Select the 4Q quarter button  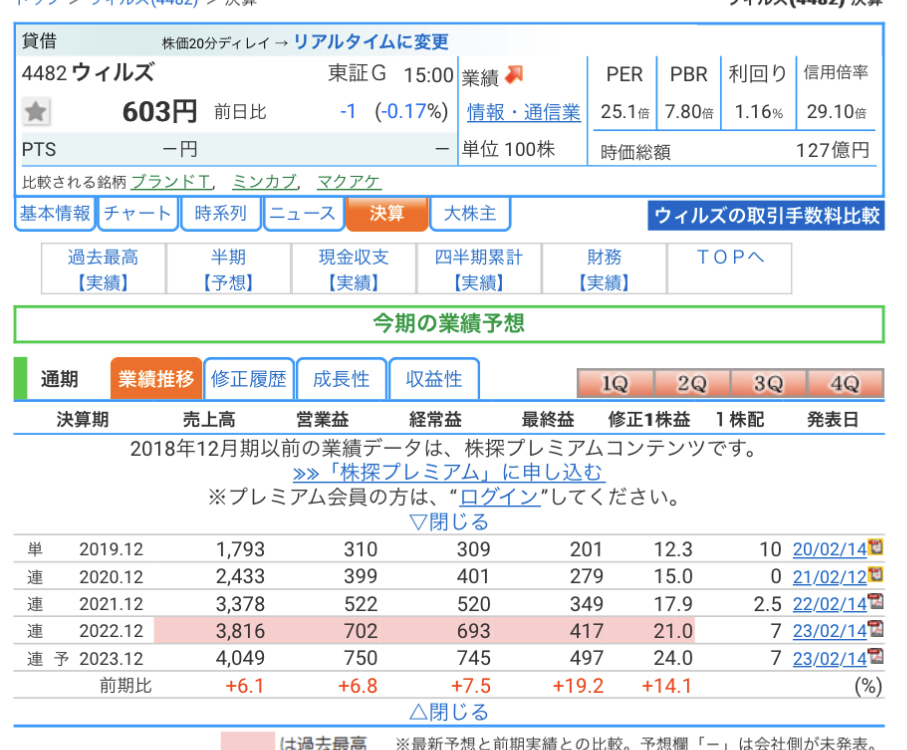[845, 383]
